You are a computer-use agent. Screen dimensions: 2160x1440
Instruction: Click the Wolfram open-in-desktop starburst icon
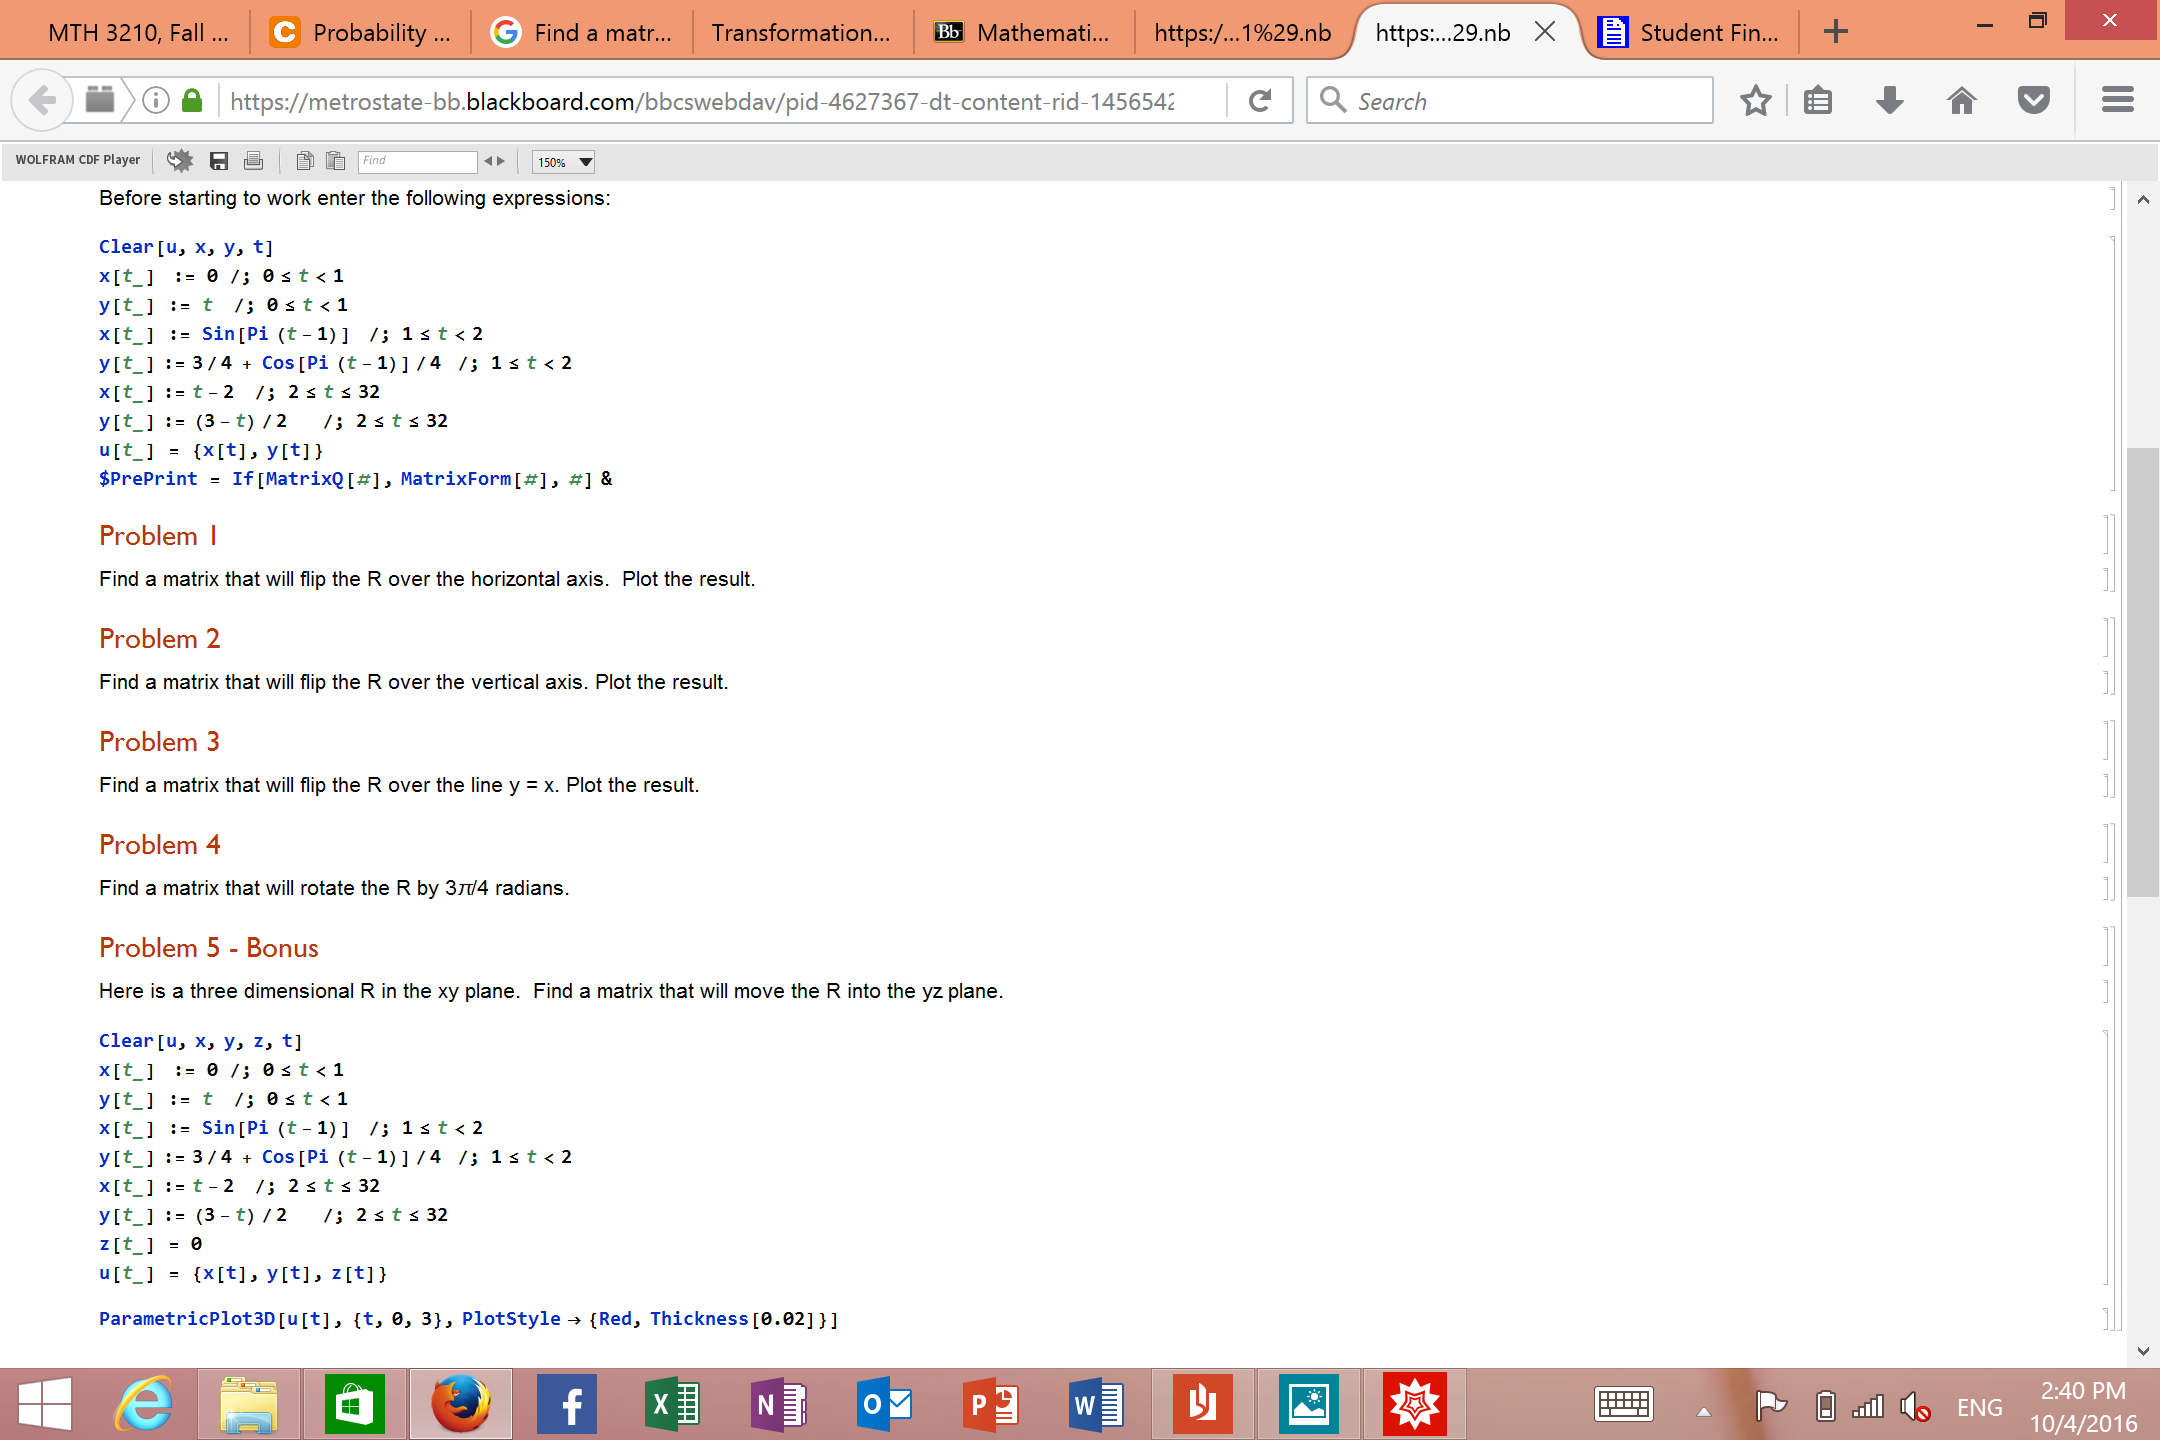point(180,161)
